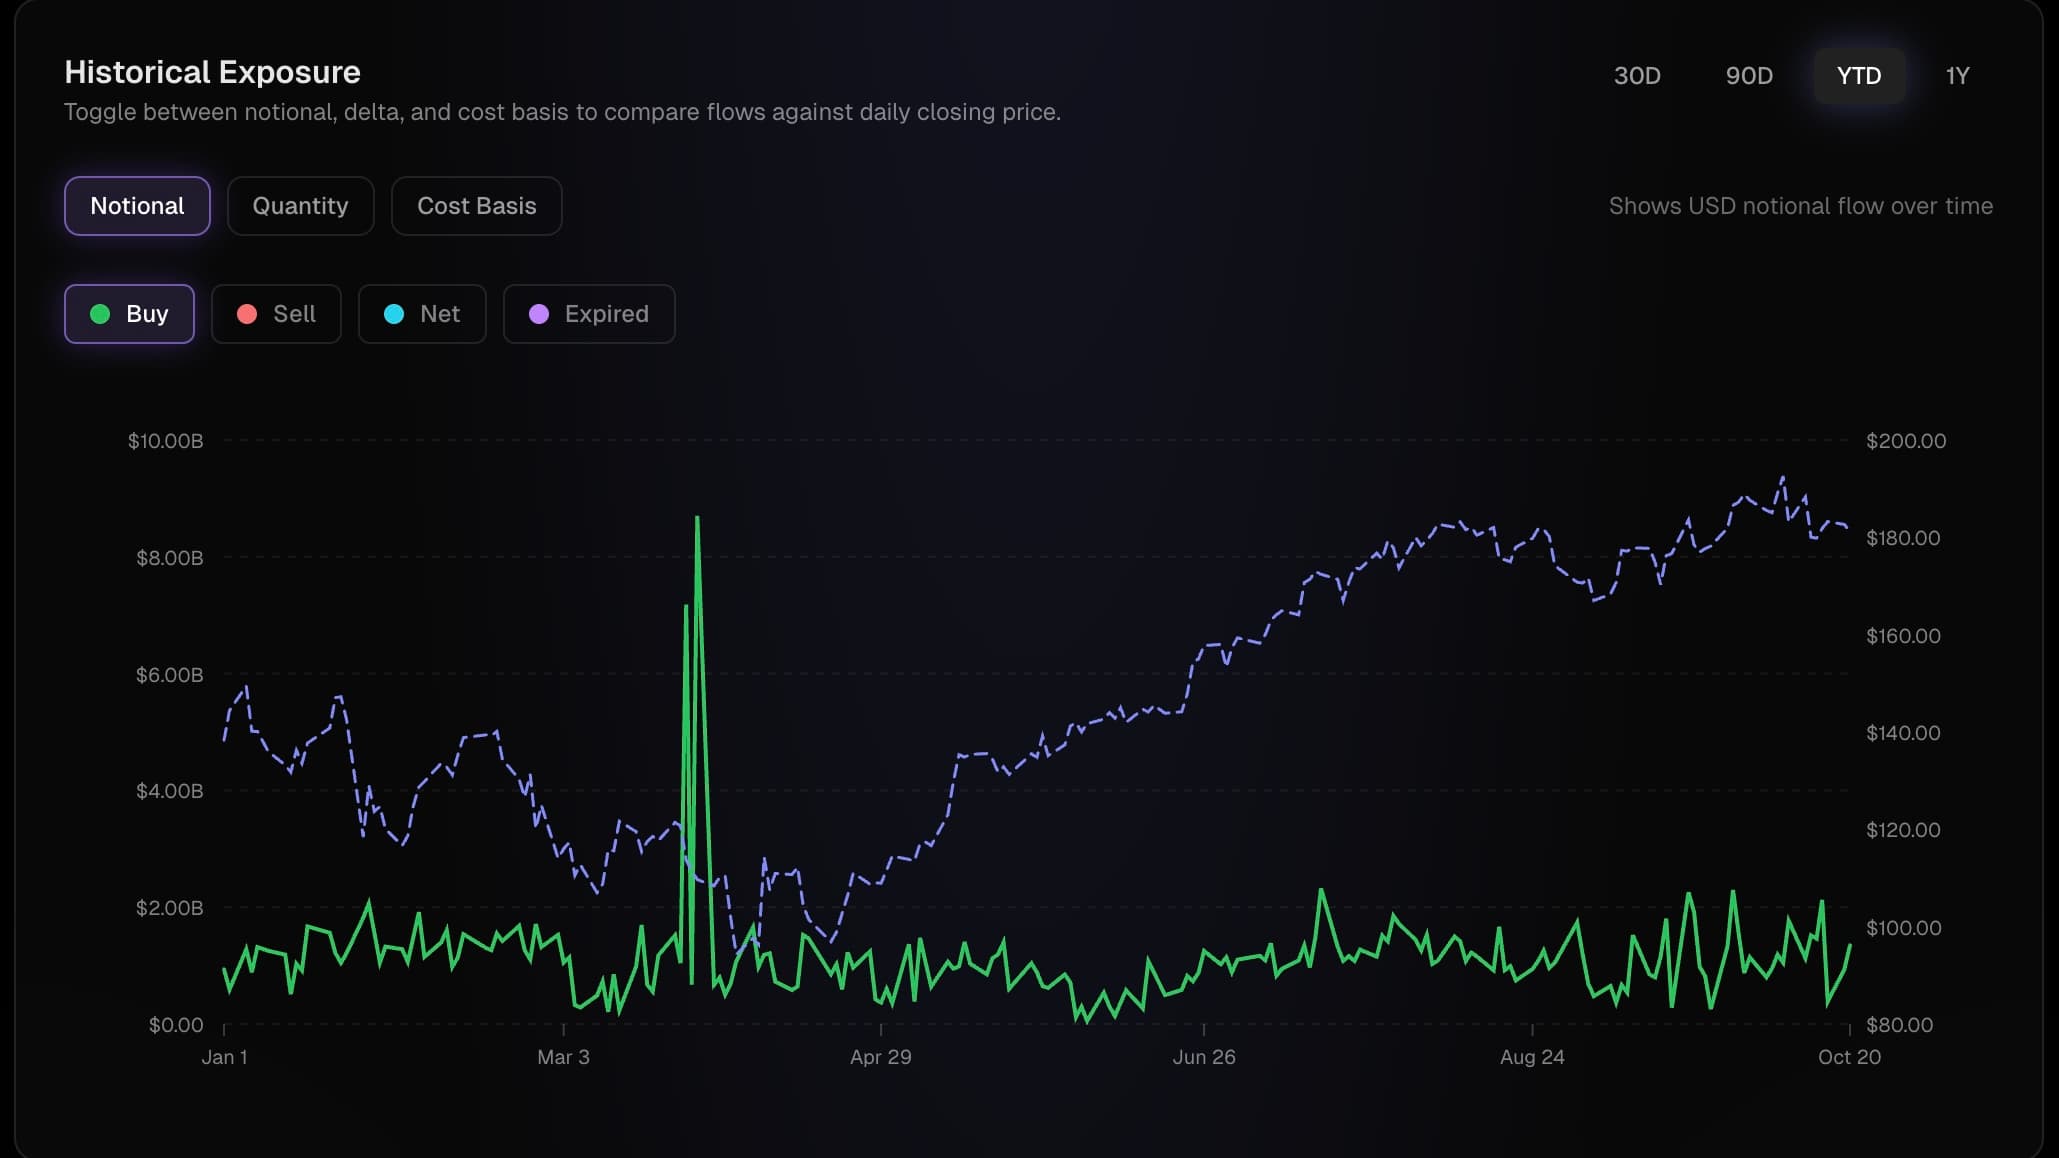Click the Historical Exposure heading
The height and width of the screenshot is (1158, 2059).
[x=212, y=72]
